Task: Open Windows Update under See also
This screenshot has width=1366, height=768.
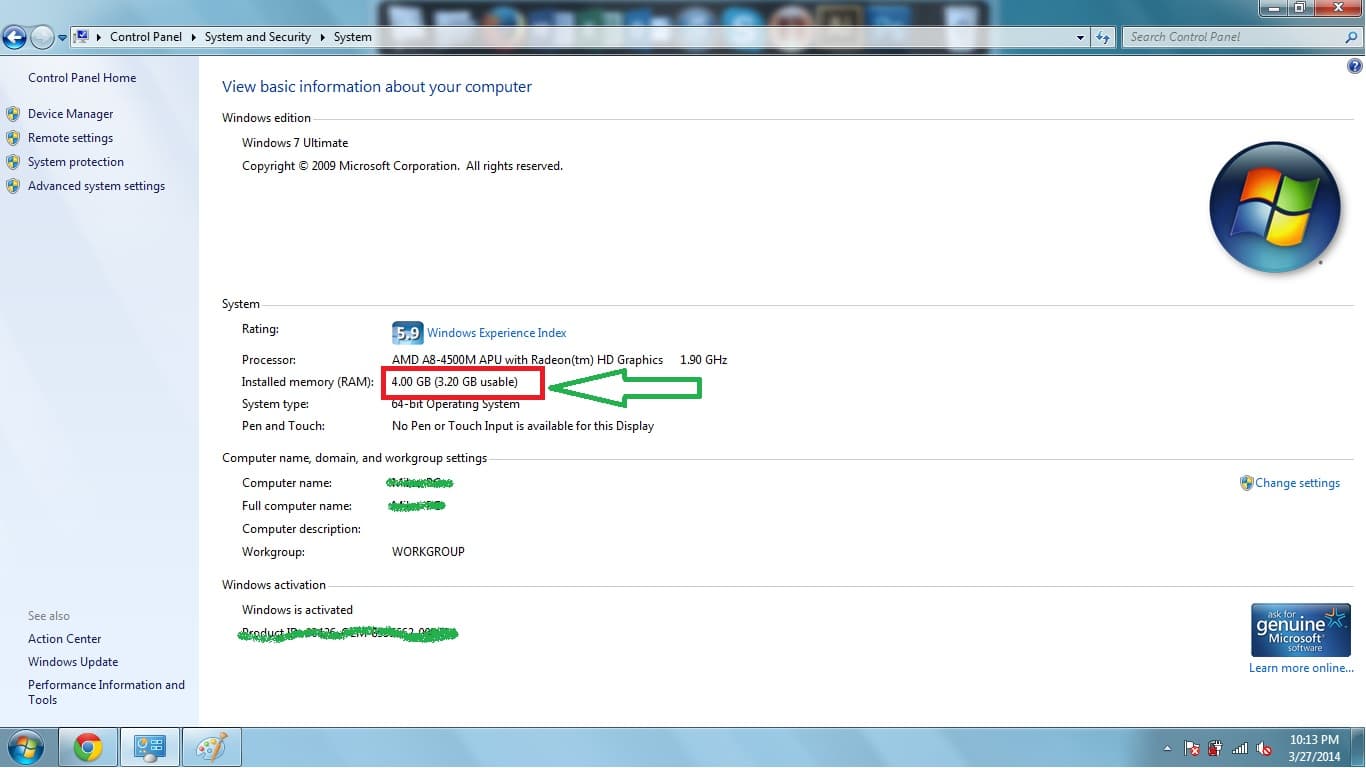Action: [x=73, y=662]
